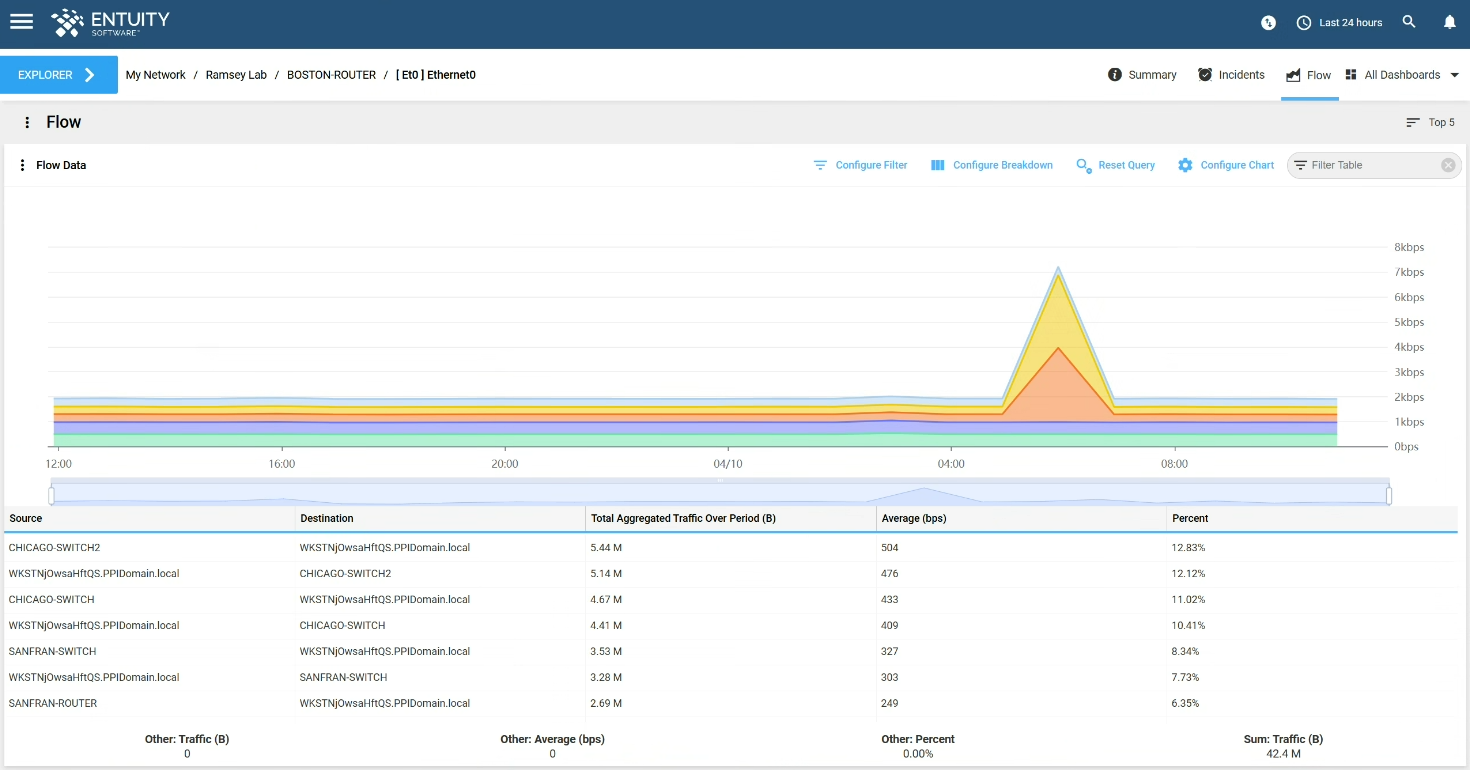Sort by the Average (bps) column header
Viewport: 1470px width, 770px height.
[914, 518]
